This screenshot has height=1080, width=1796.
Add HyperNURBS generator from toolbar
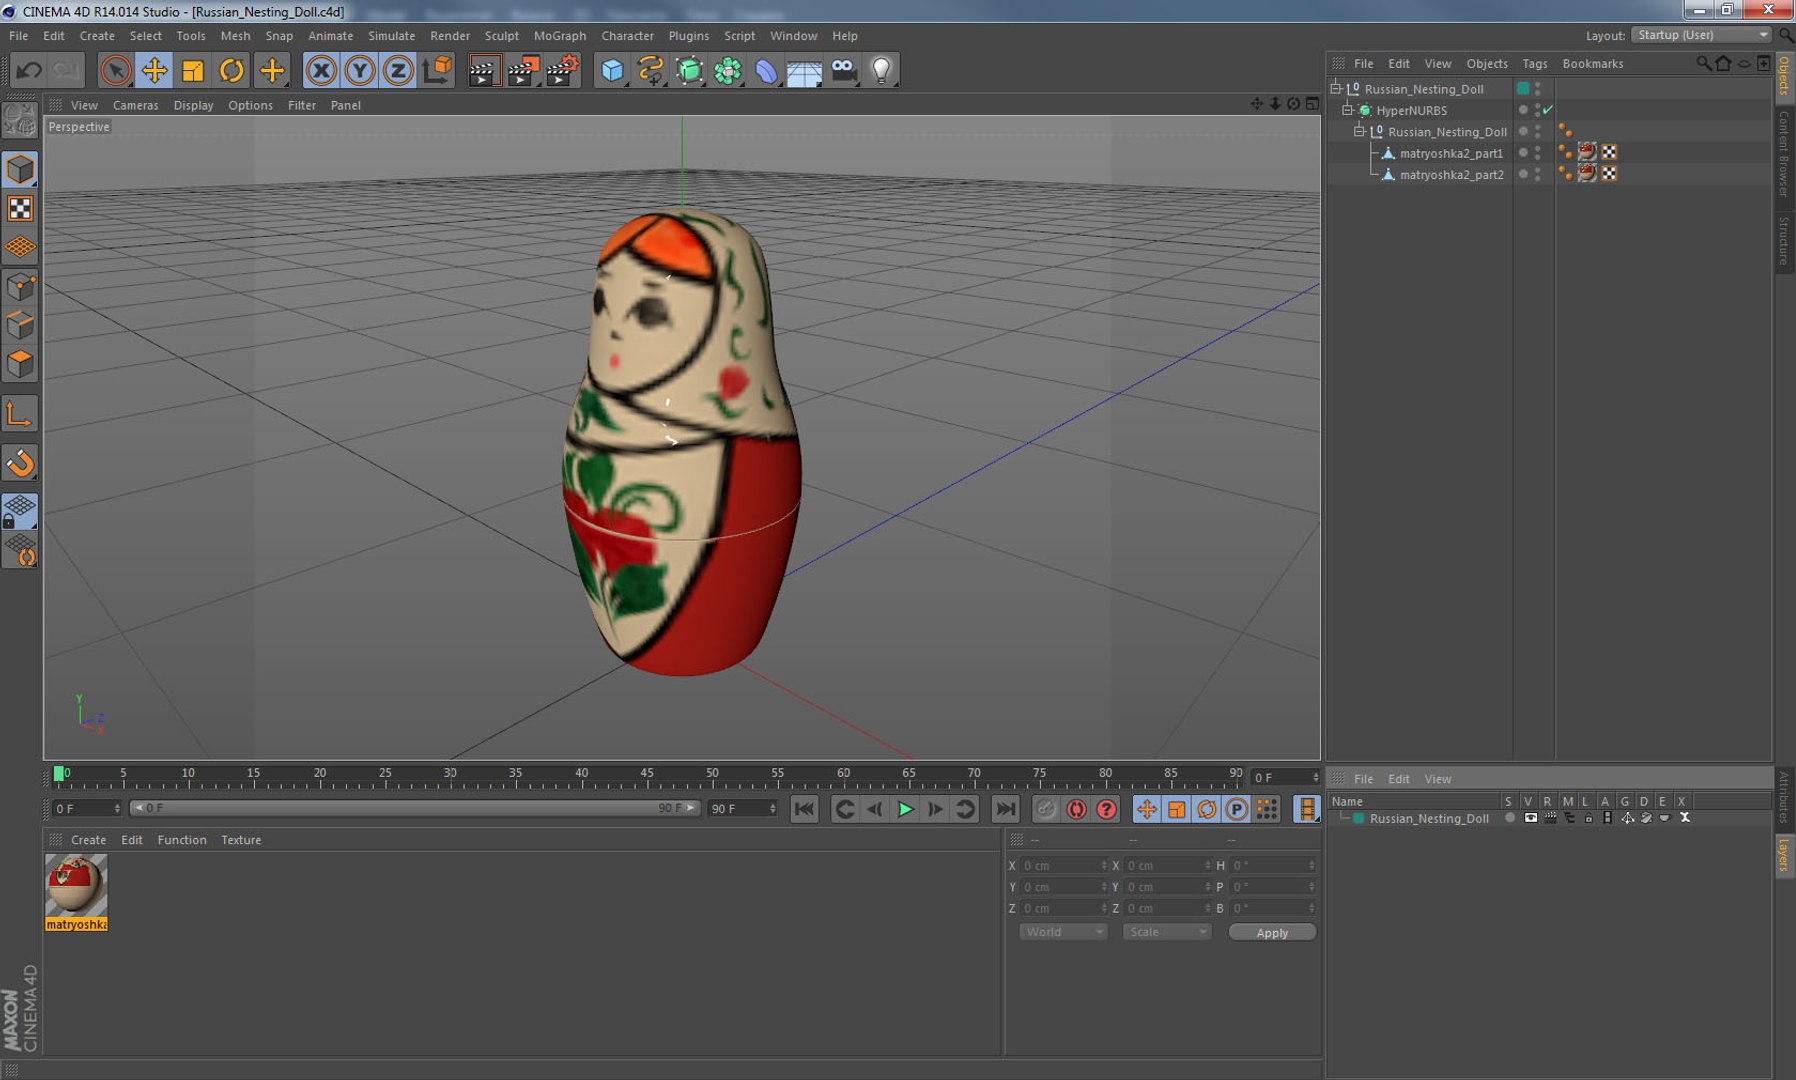[689, 70]
